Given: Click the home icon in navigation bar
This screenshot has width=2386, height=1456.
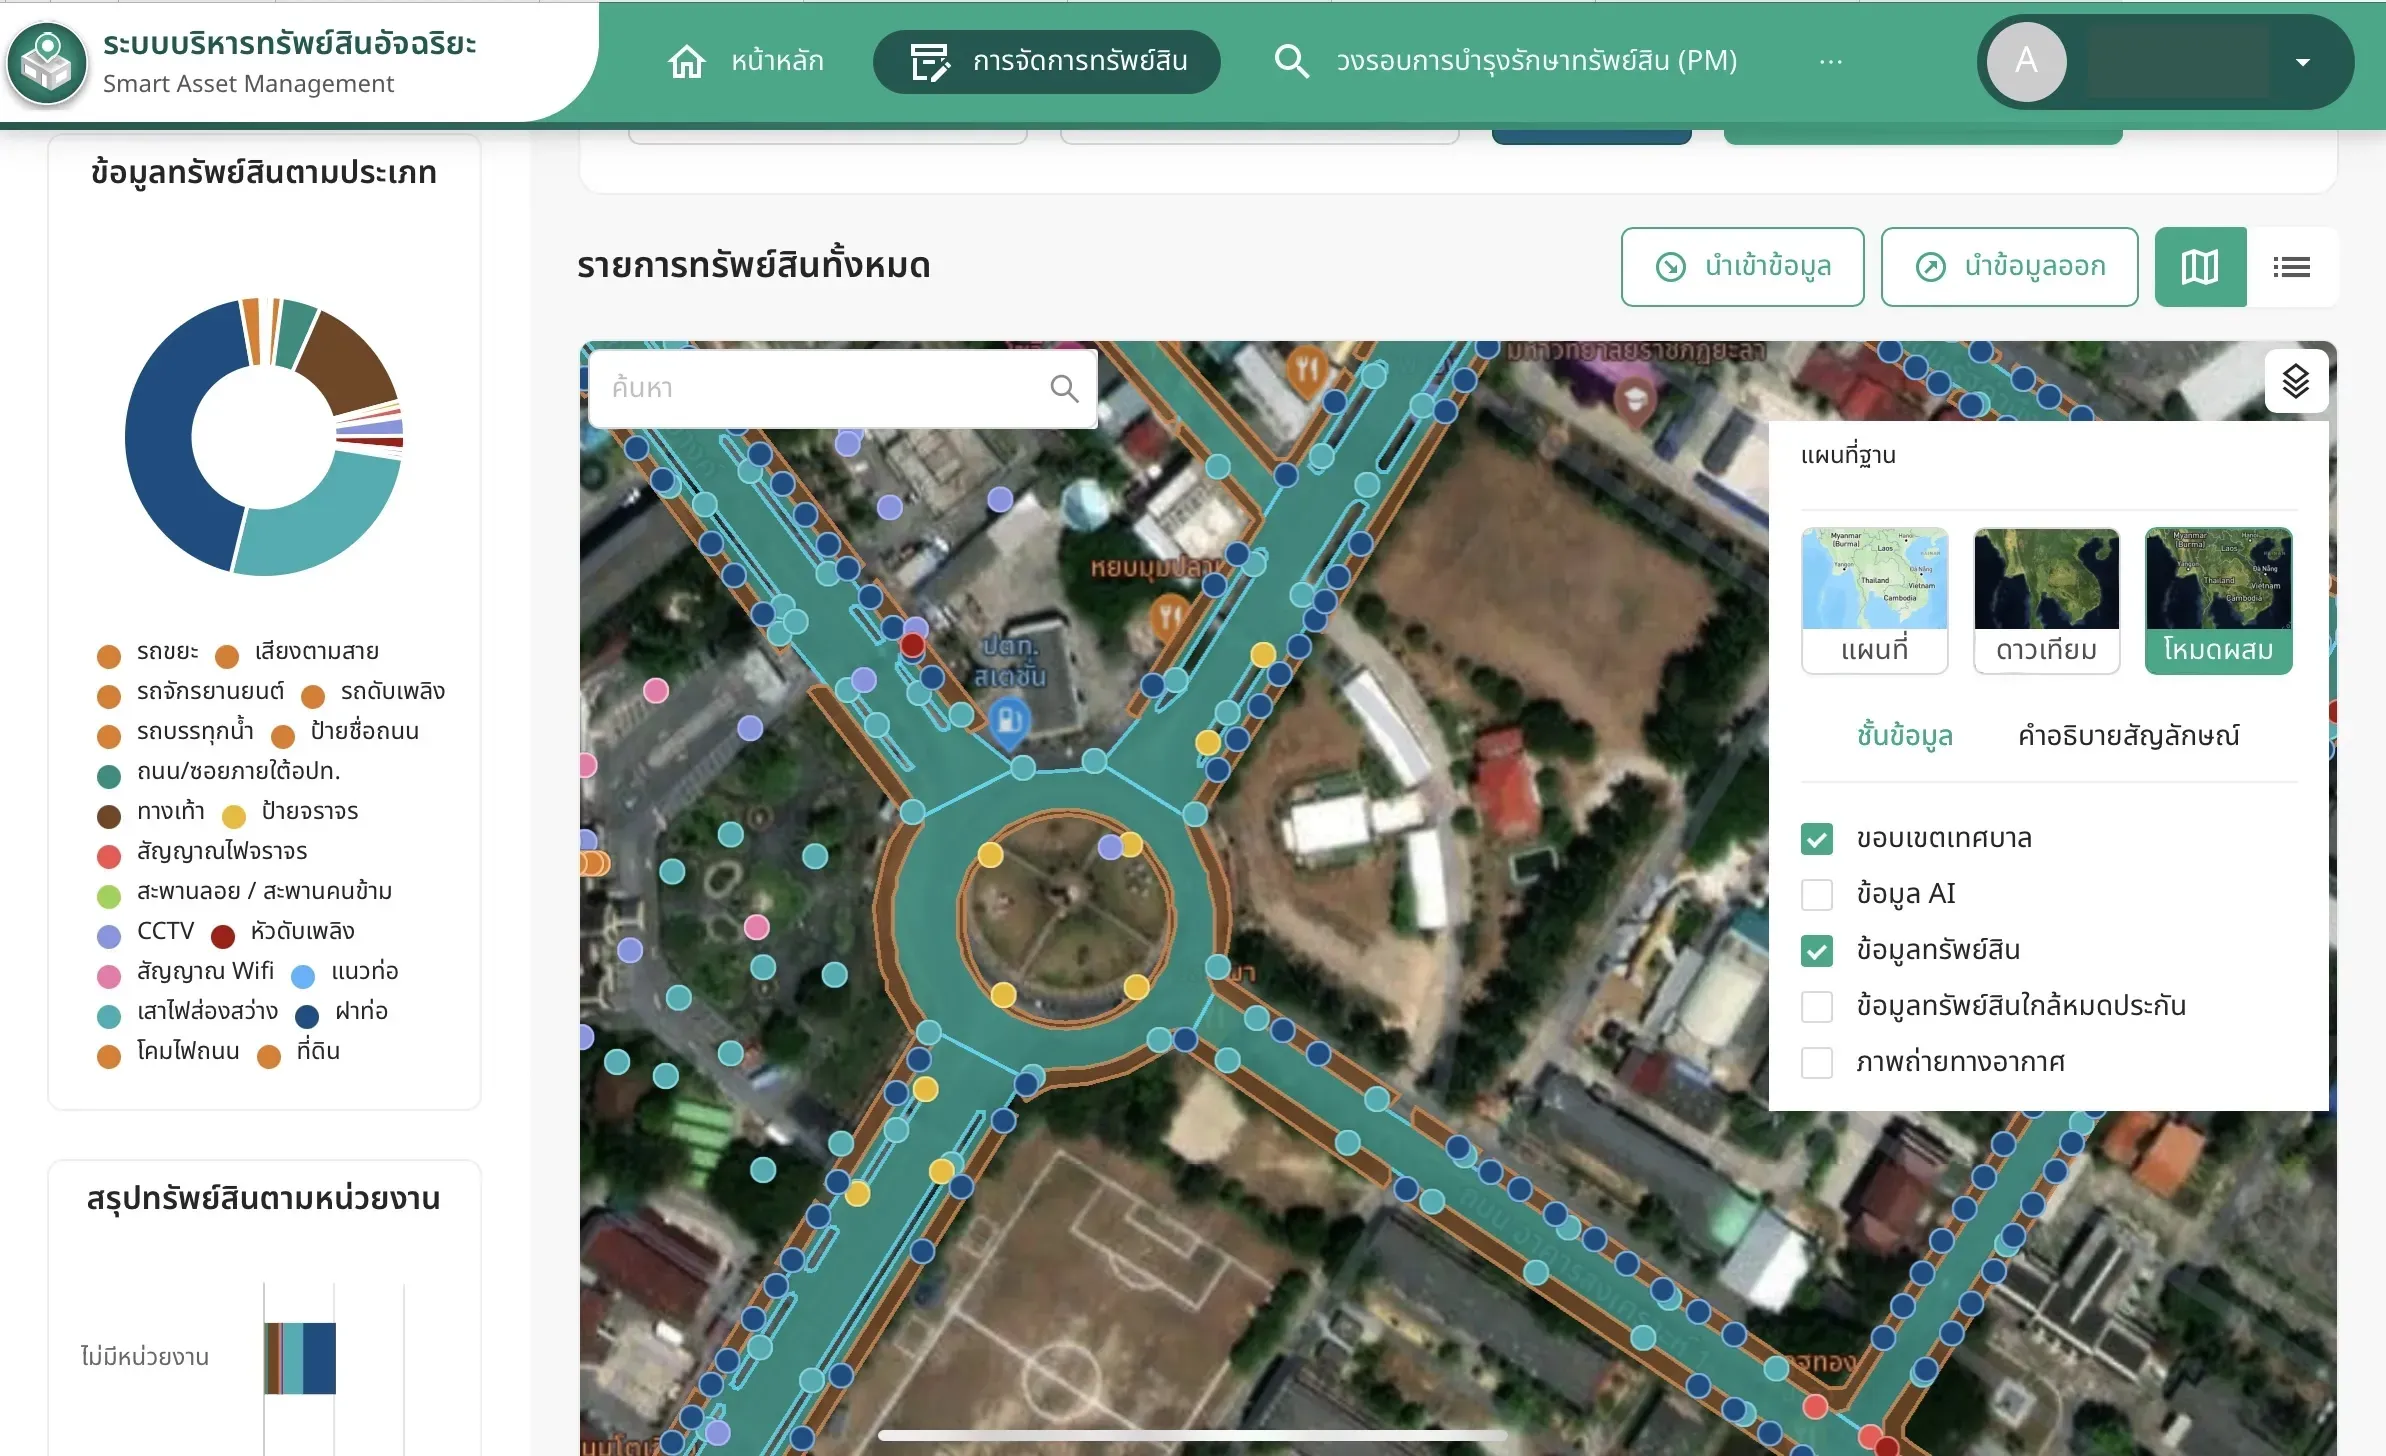Looking at the screenshot, I should (x=687, y=61).
